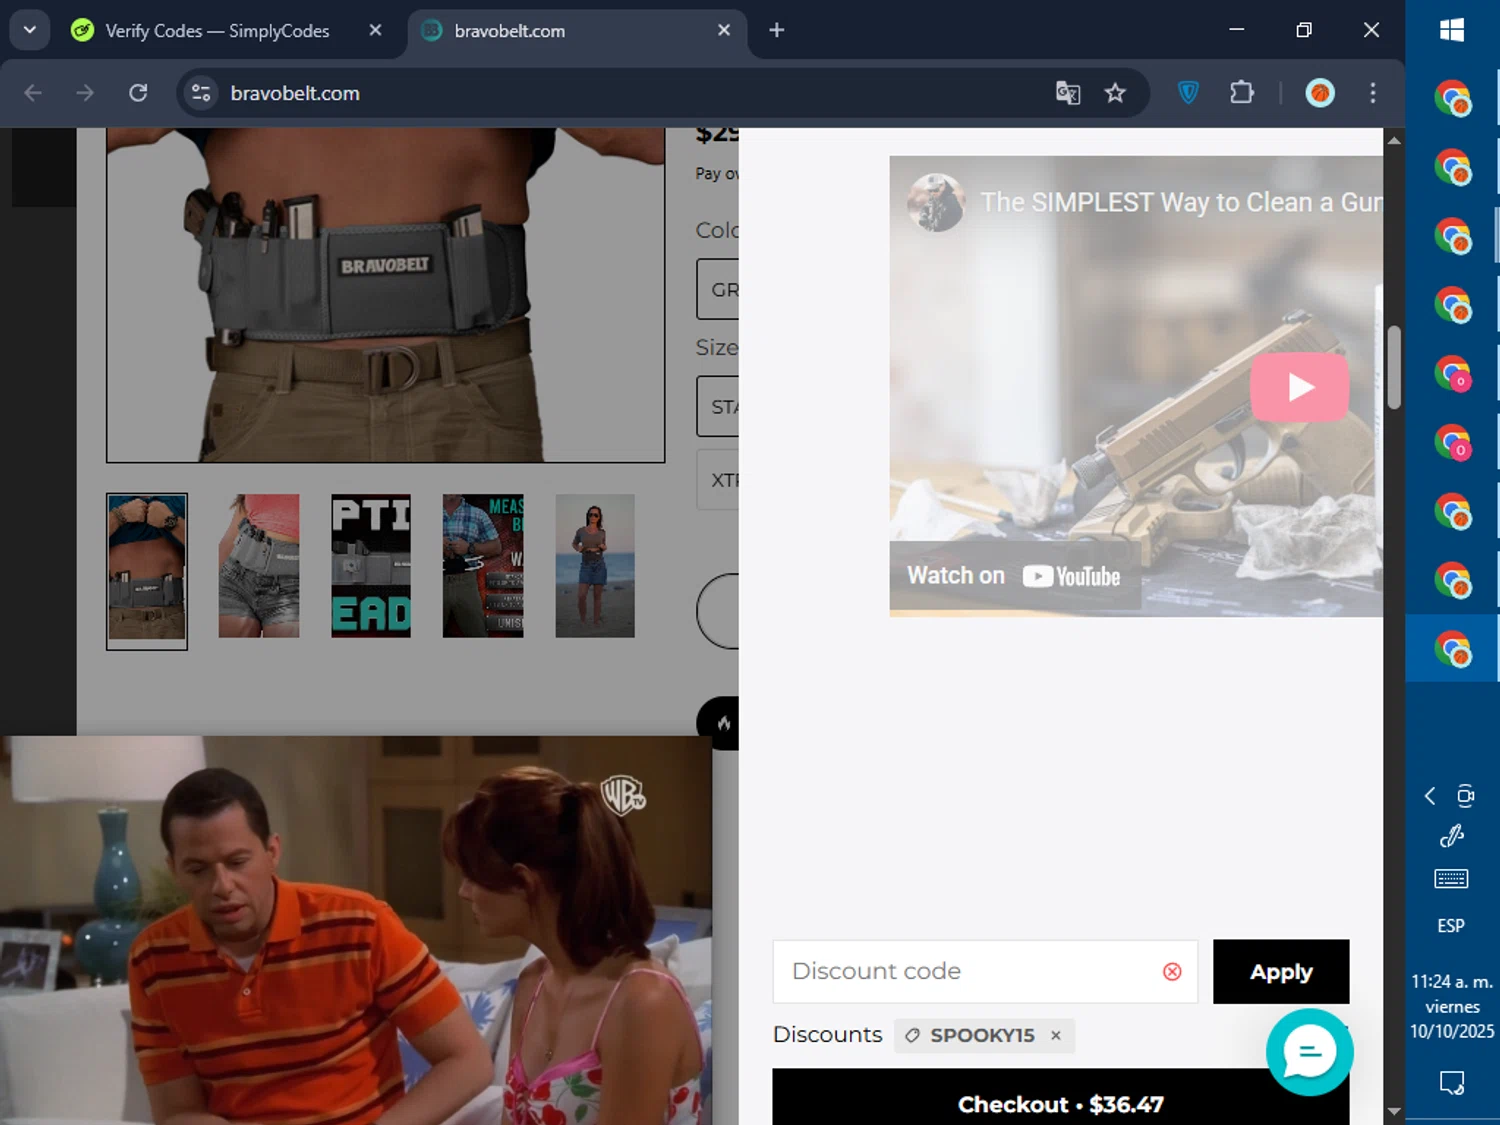Switch to the bravobelt.com tab

tap(509, 31)
